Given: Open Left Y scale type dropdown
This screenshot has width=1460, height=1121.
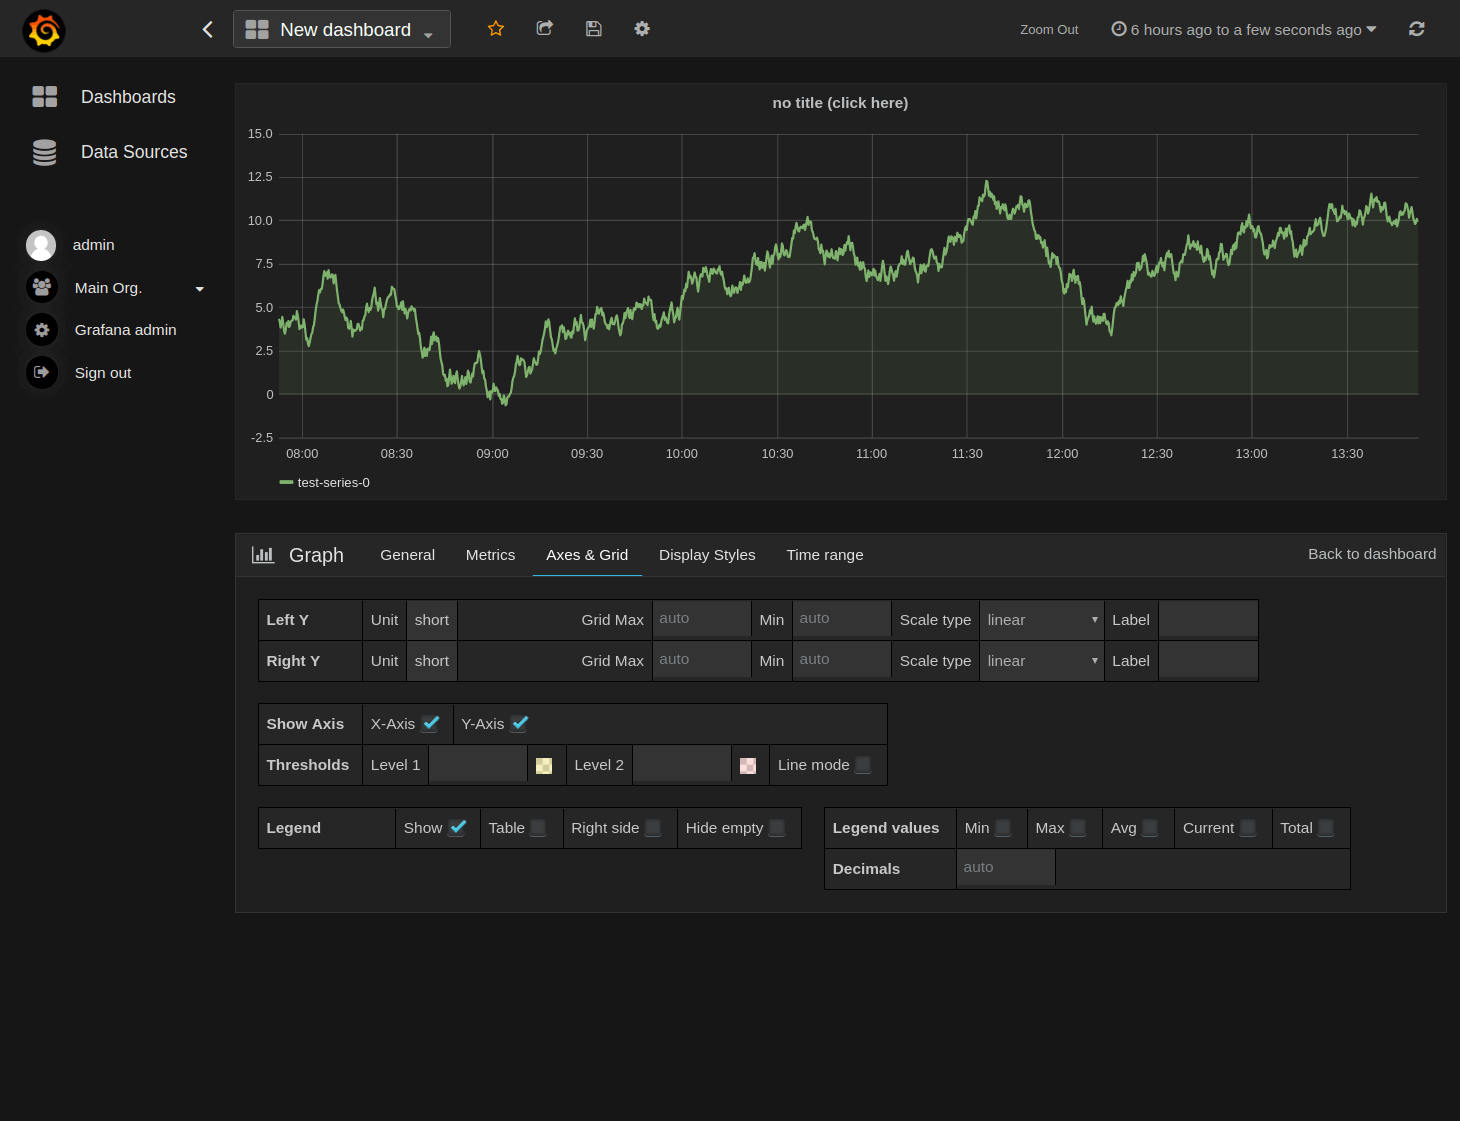Looking at the screenshot, I should click(x=1041, y=619).
